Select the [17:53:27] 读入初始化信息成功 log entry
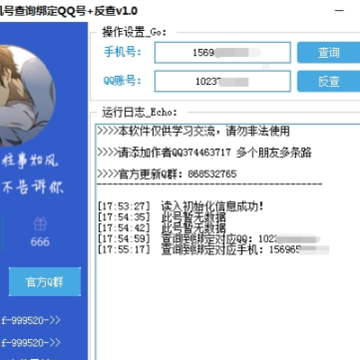Image resolution: width=360 pixels, height=360 pixels. pos(181,206)
